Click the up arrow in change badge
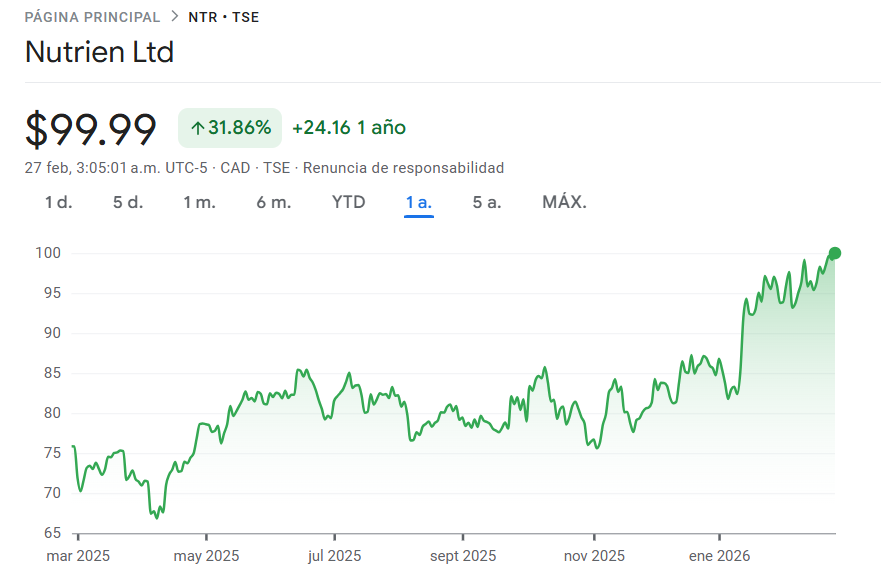The width and height of the screenshot is (881, 572). tap(197, 129)
